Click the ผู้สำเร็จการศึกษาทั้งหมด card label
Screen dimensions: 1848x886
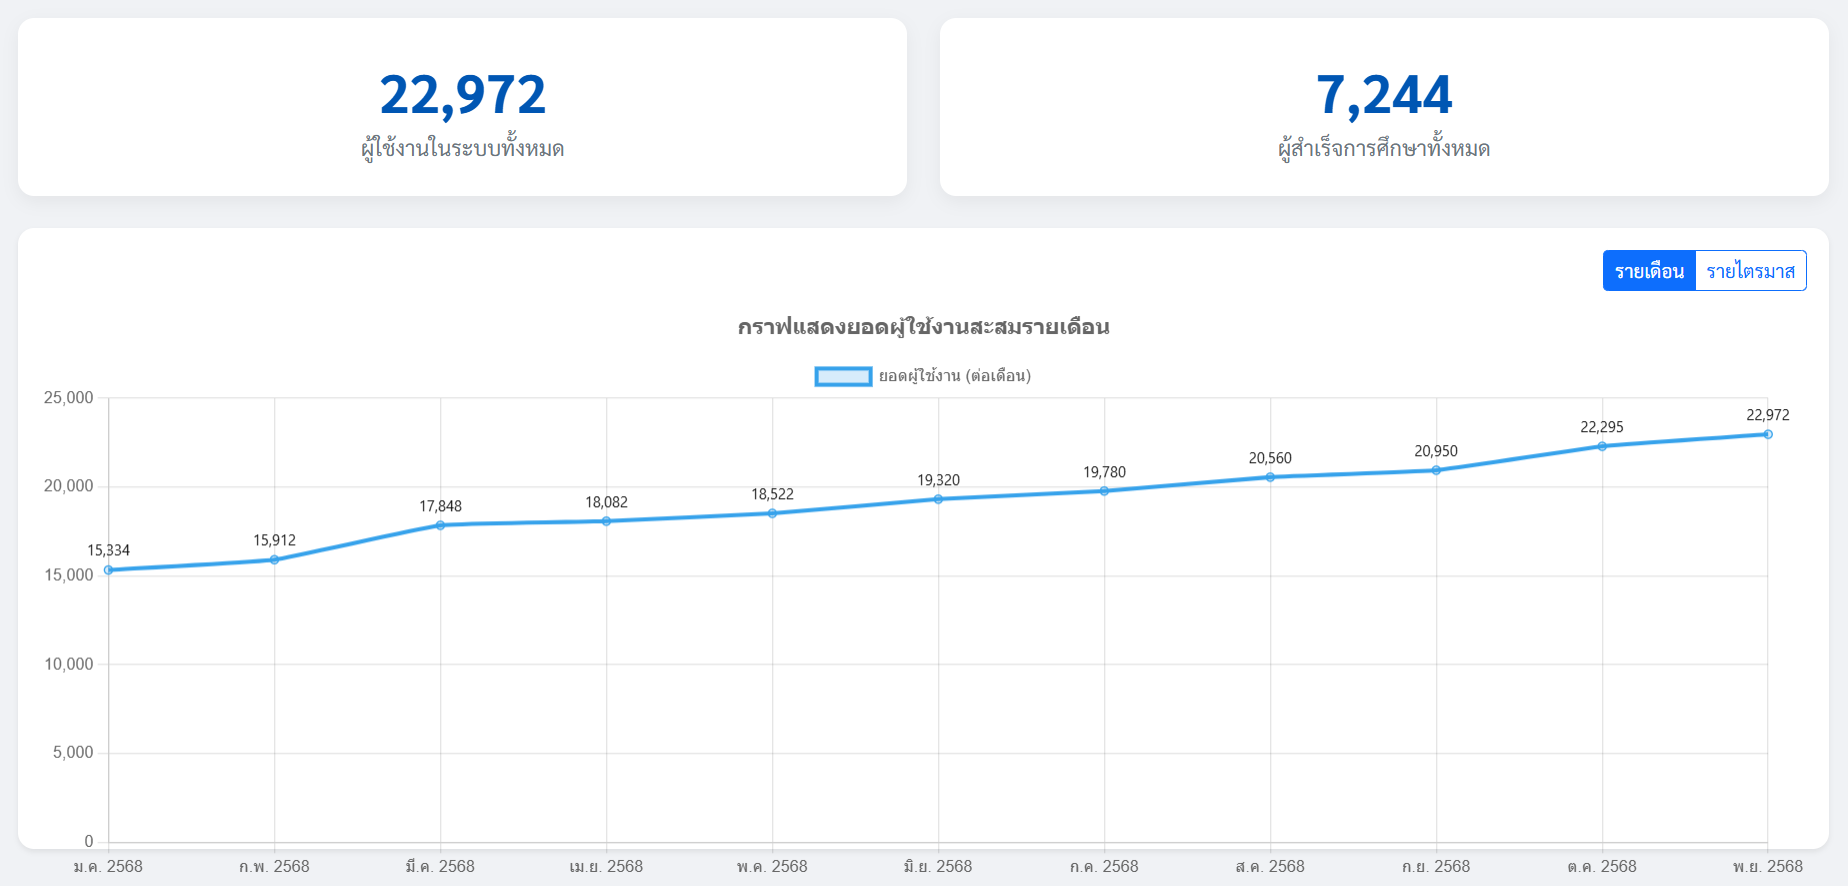click(1384, 149)
